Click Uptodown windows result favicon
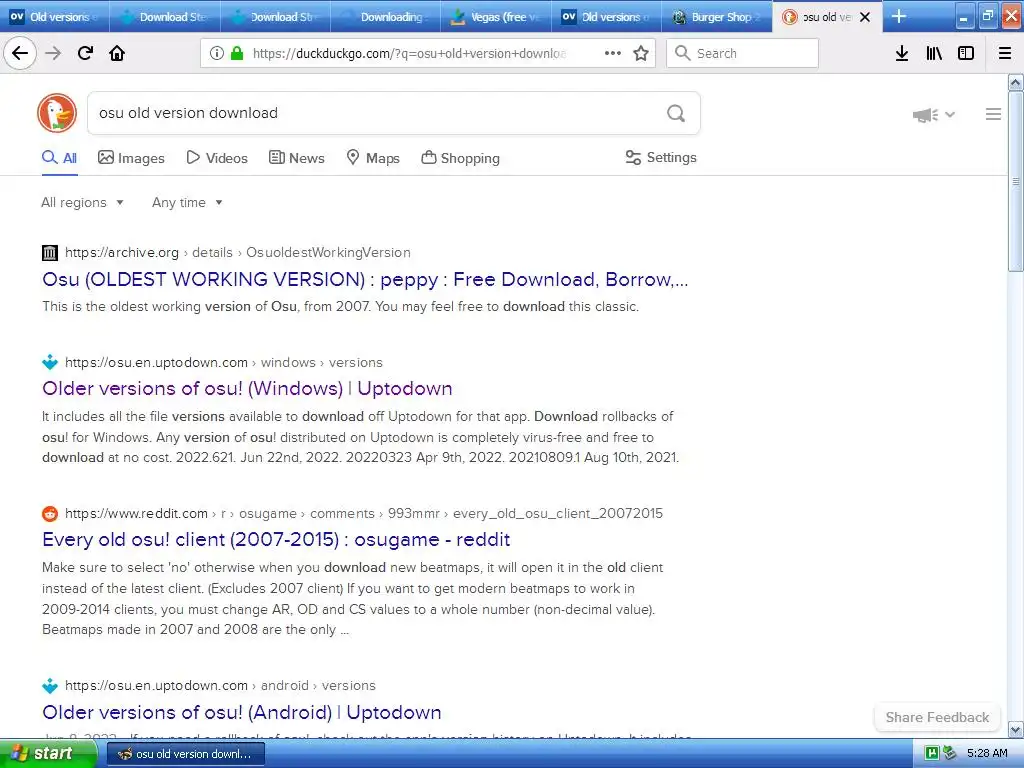 (x=50, y=362)
